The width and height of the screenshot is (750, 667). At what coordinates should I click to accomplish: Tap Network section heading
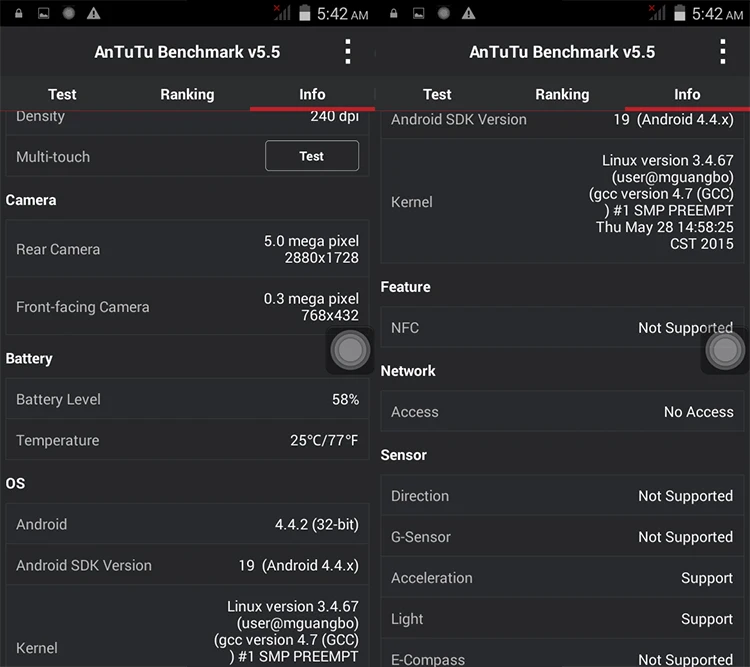click(x=408, y=371)
